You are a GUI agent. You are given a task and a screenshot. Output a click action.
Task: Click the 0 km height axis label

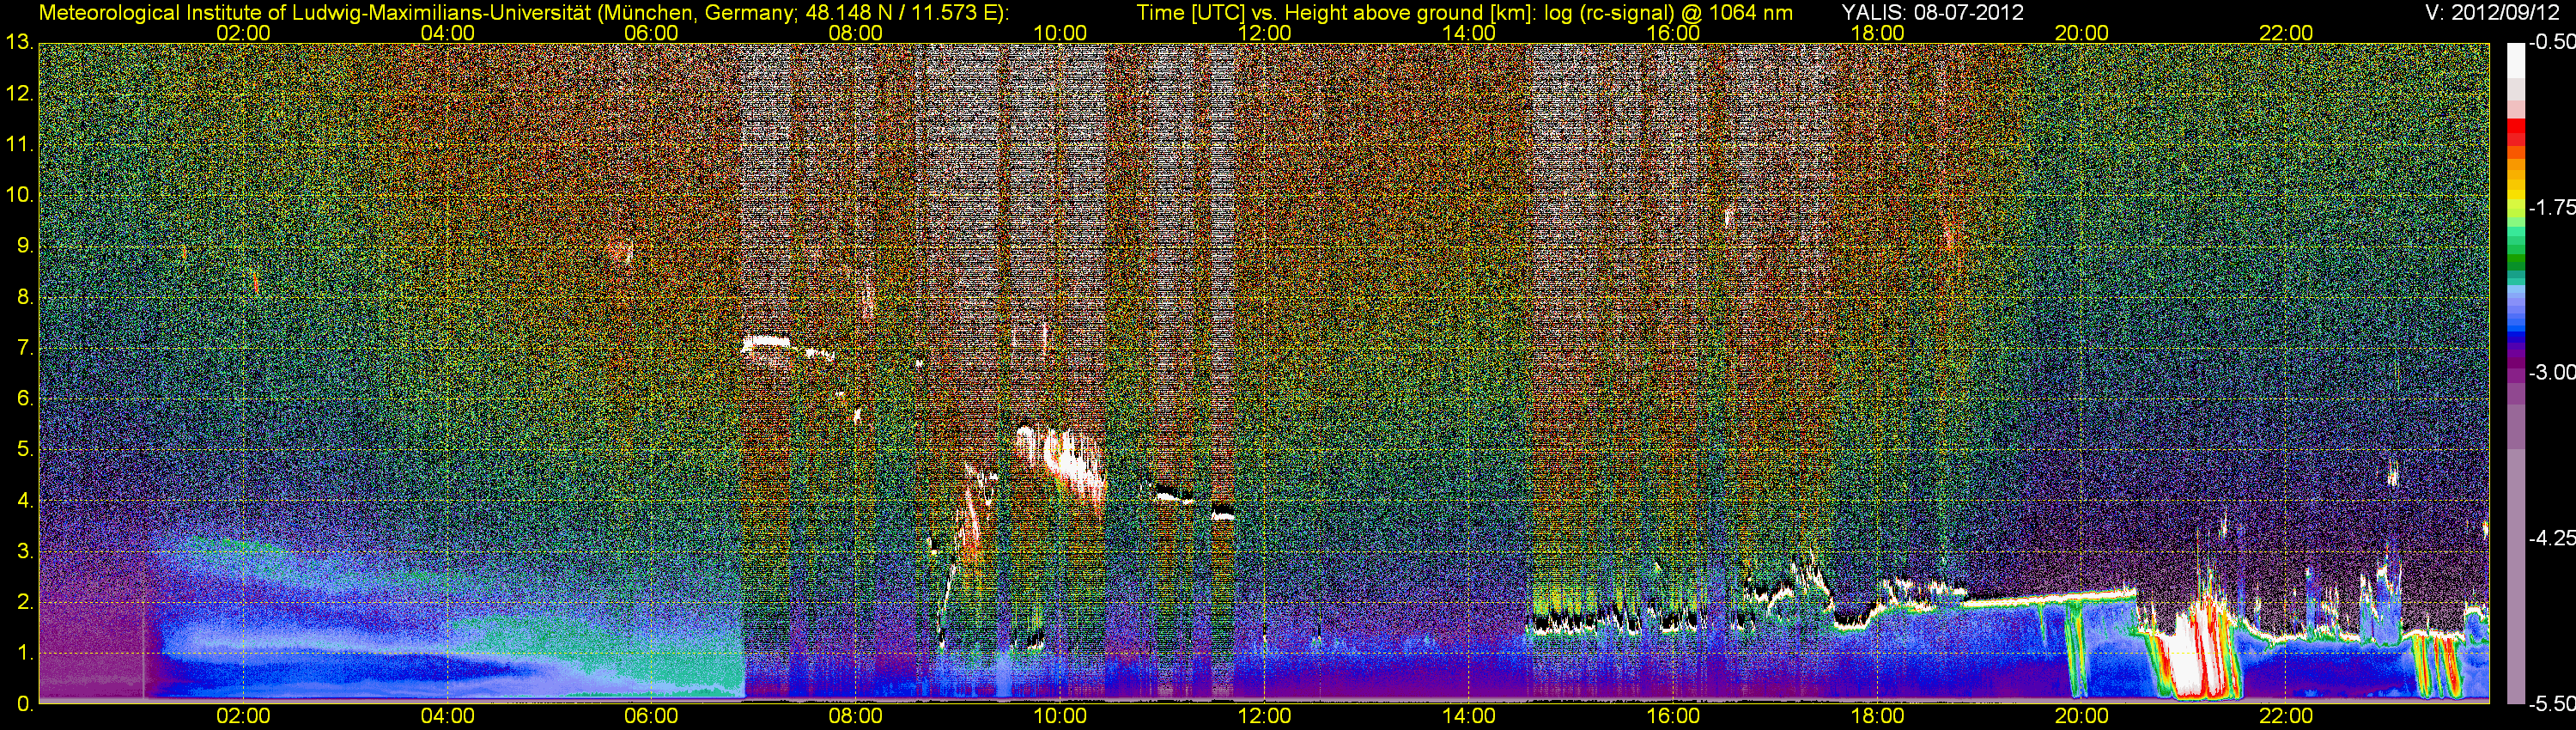click(x=24, y=704)
